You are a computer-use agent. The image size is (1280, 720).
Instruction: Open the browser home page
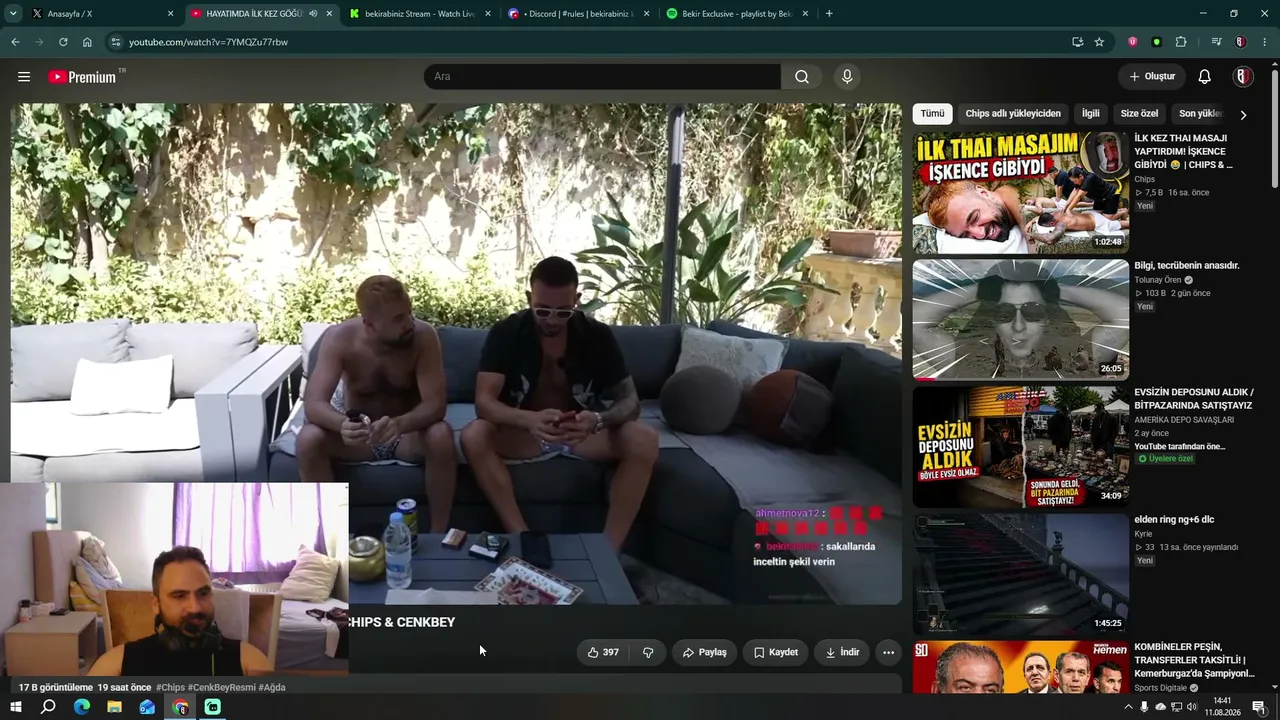[87, 42]
